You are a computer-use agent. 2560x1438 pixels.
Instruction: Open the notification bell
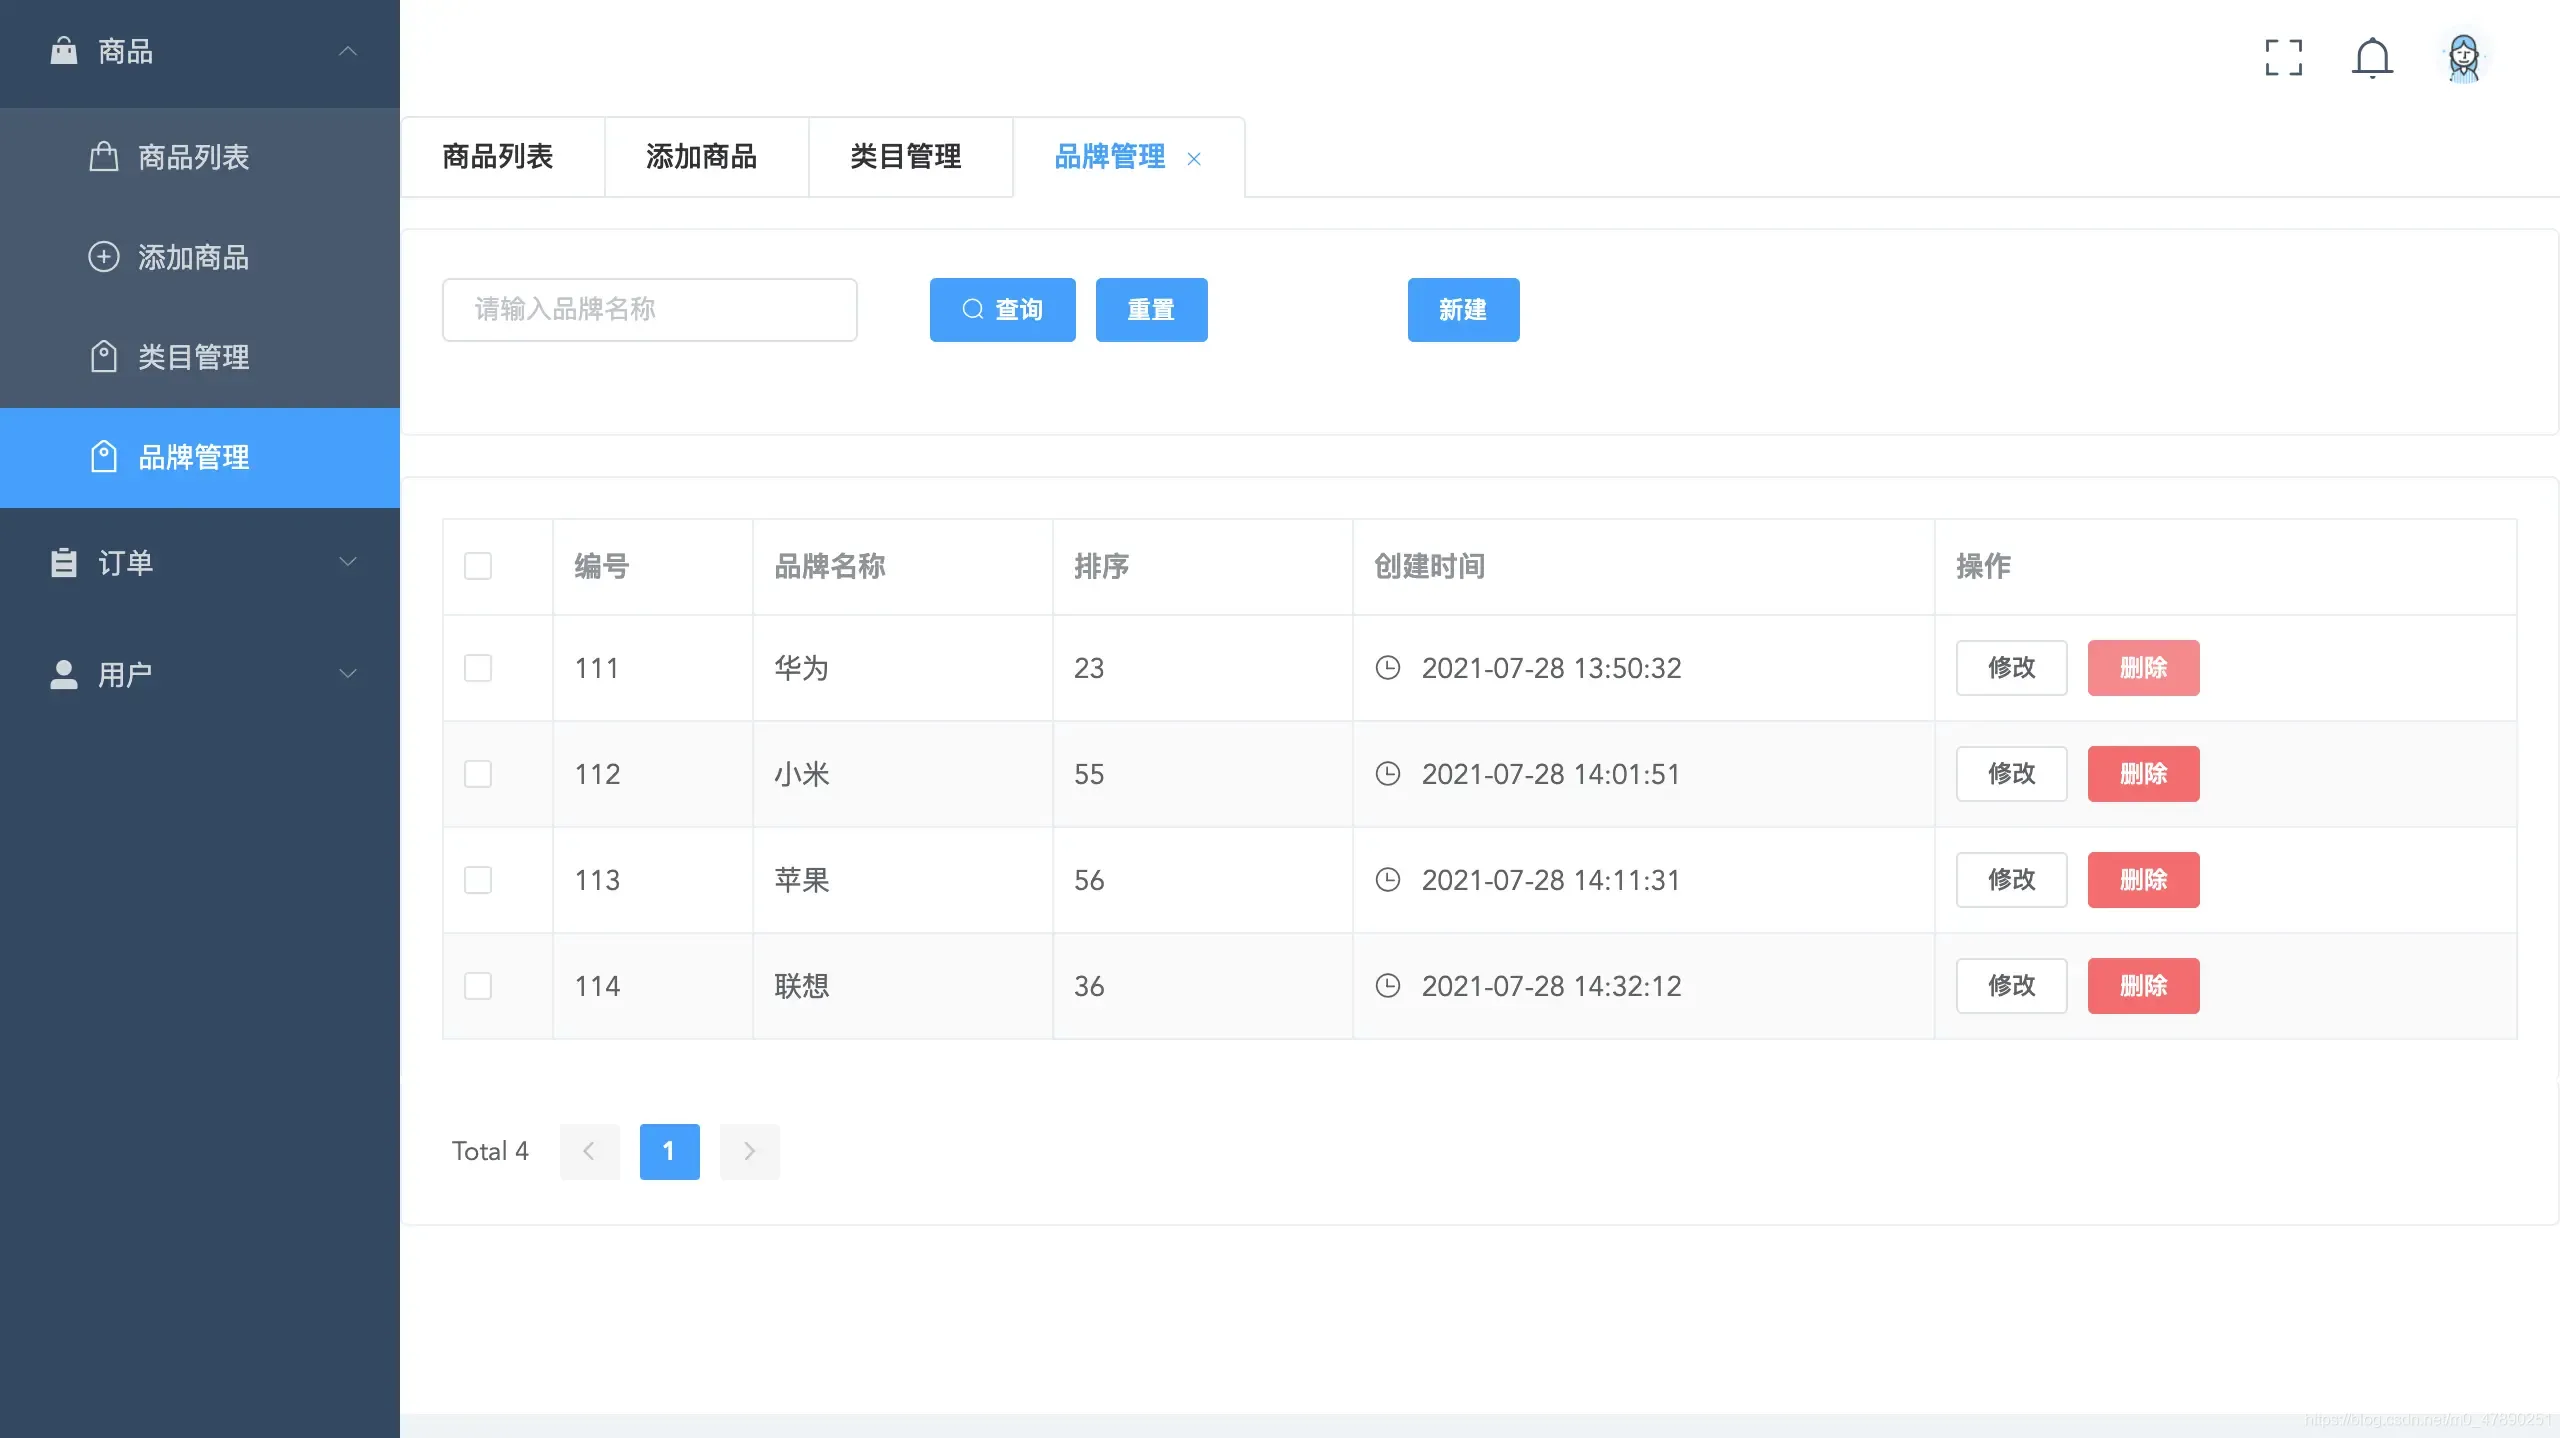2372,58
